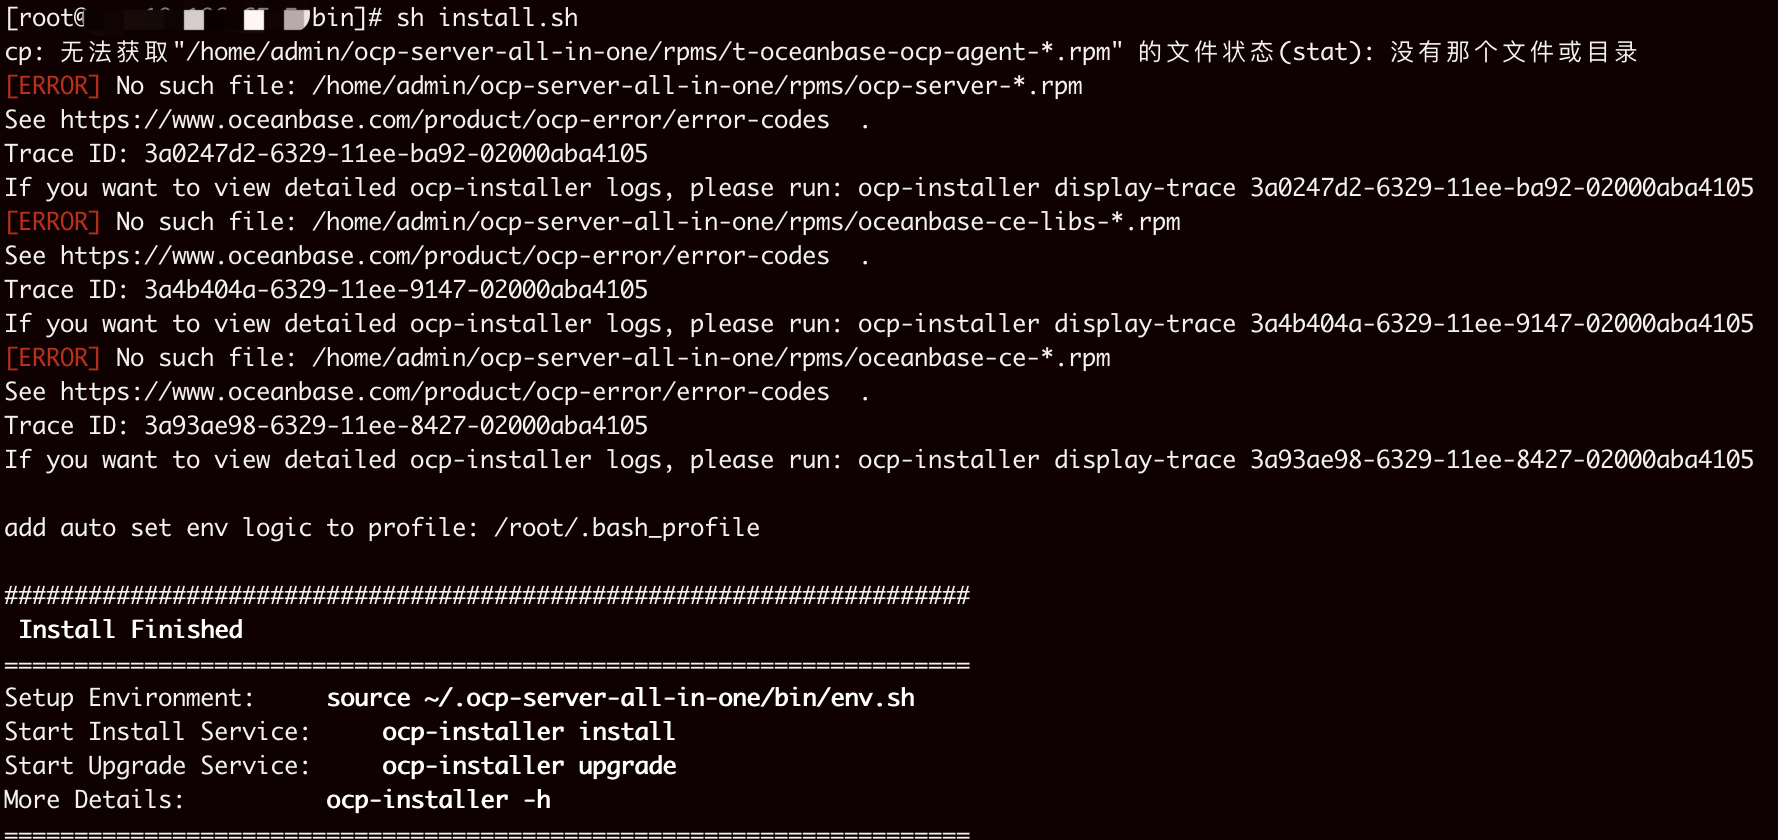Click the second oceanbase error-codes URL
This screenshot has width=1778, height=840.
(x=445, y=256)
